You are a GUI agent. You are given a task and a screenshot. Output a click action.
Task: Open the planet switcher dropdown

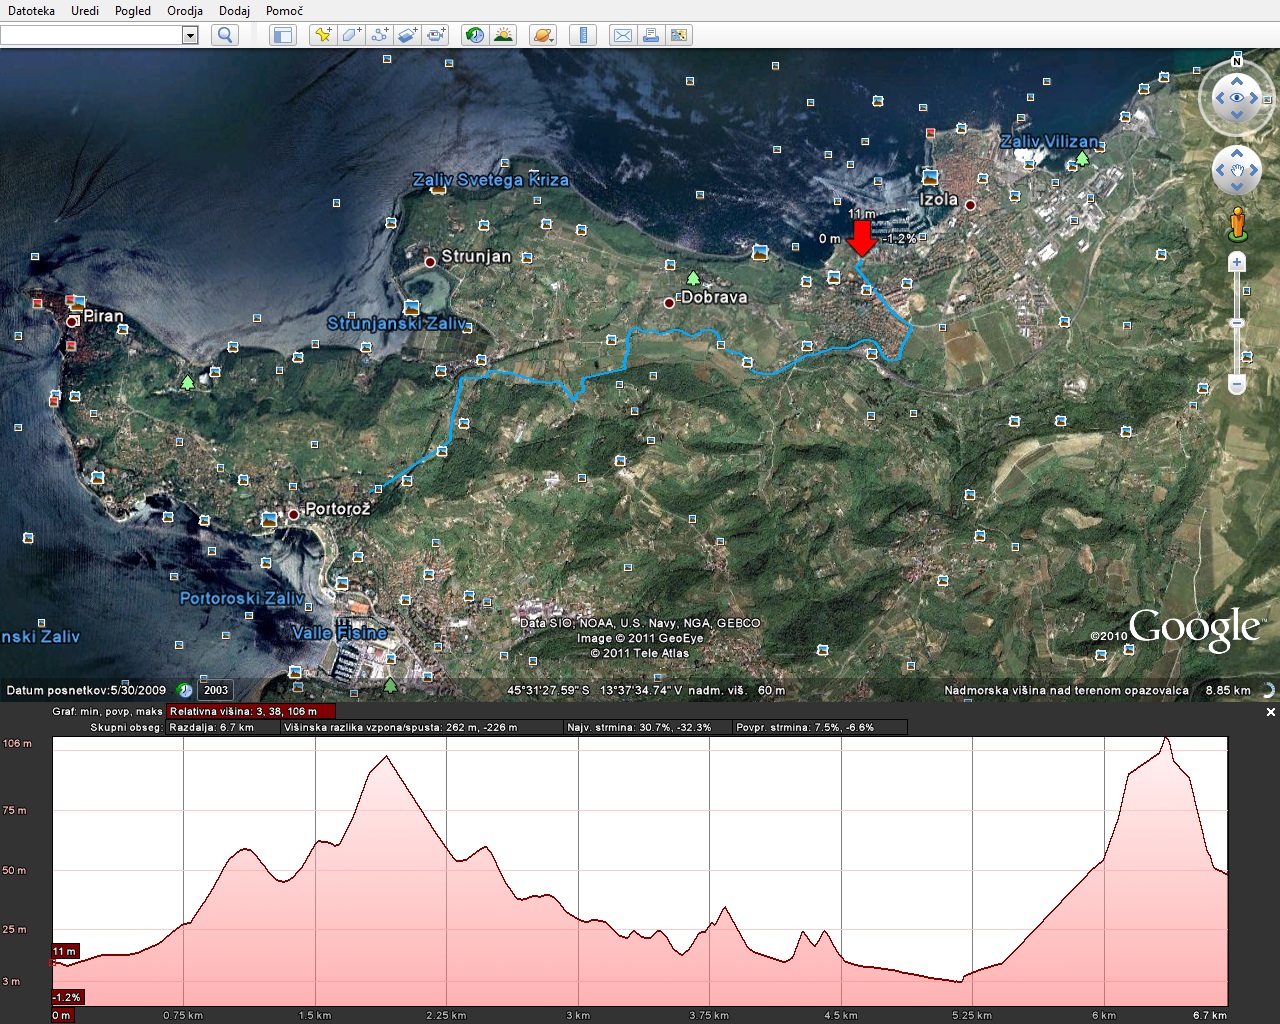coord(543,35)
